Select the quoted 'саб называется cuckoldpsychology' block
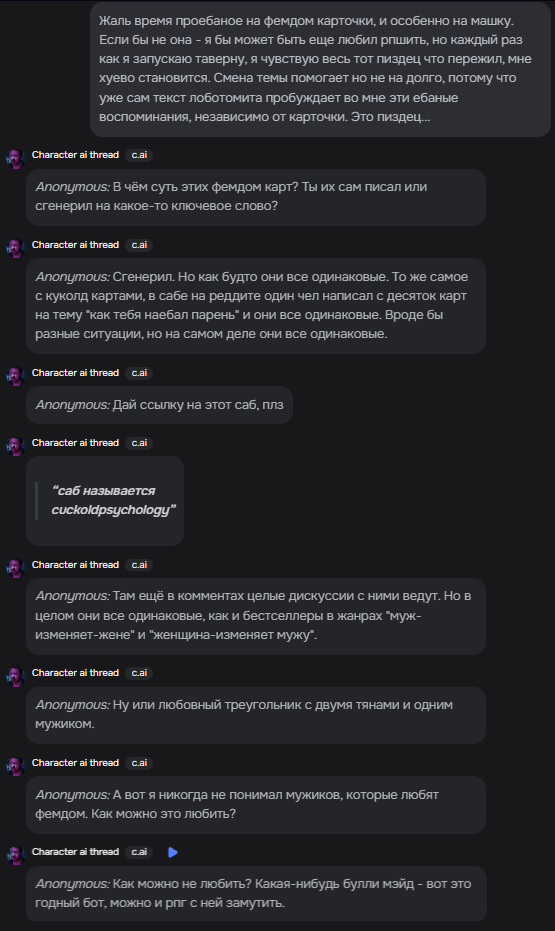Image resolution: width=555 pixels, height=931 pixels. pyautogui.click(x=105, y=501)
